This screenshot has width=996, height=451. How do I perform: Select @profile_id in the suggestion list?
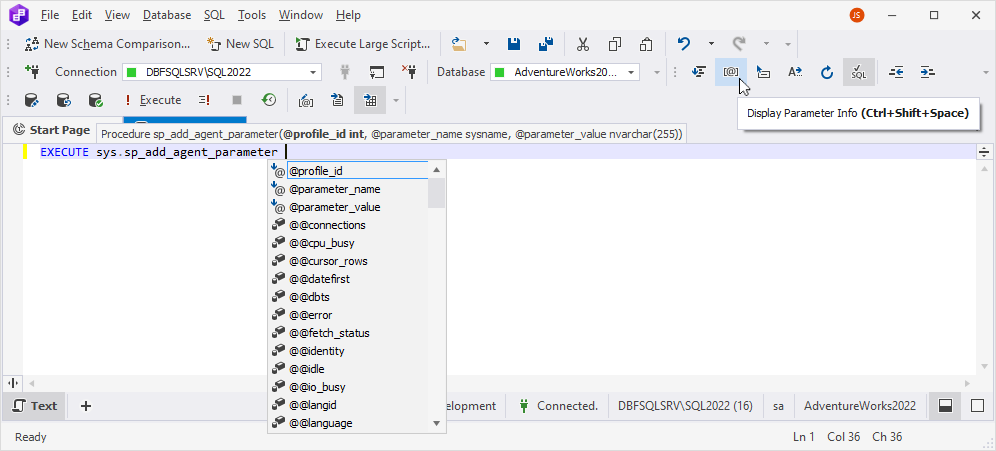pos(348,171)
